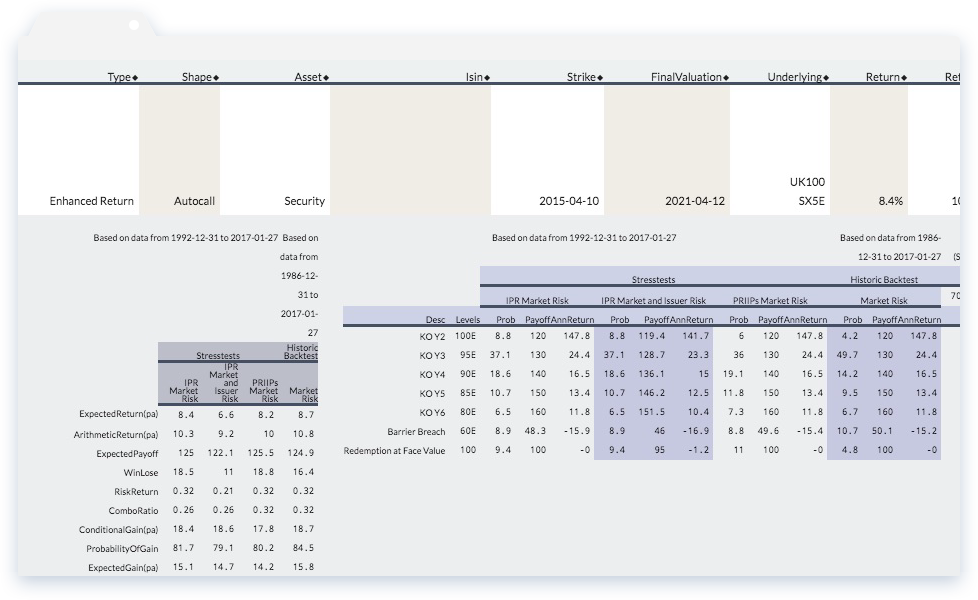
Task: Select the ExpectedGain(pa) row label
Action: [123, 568]
